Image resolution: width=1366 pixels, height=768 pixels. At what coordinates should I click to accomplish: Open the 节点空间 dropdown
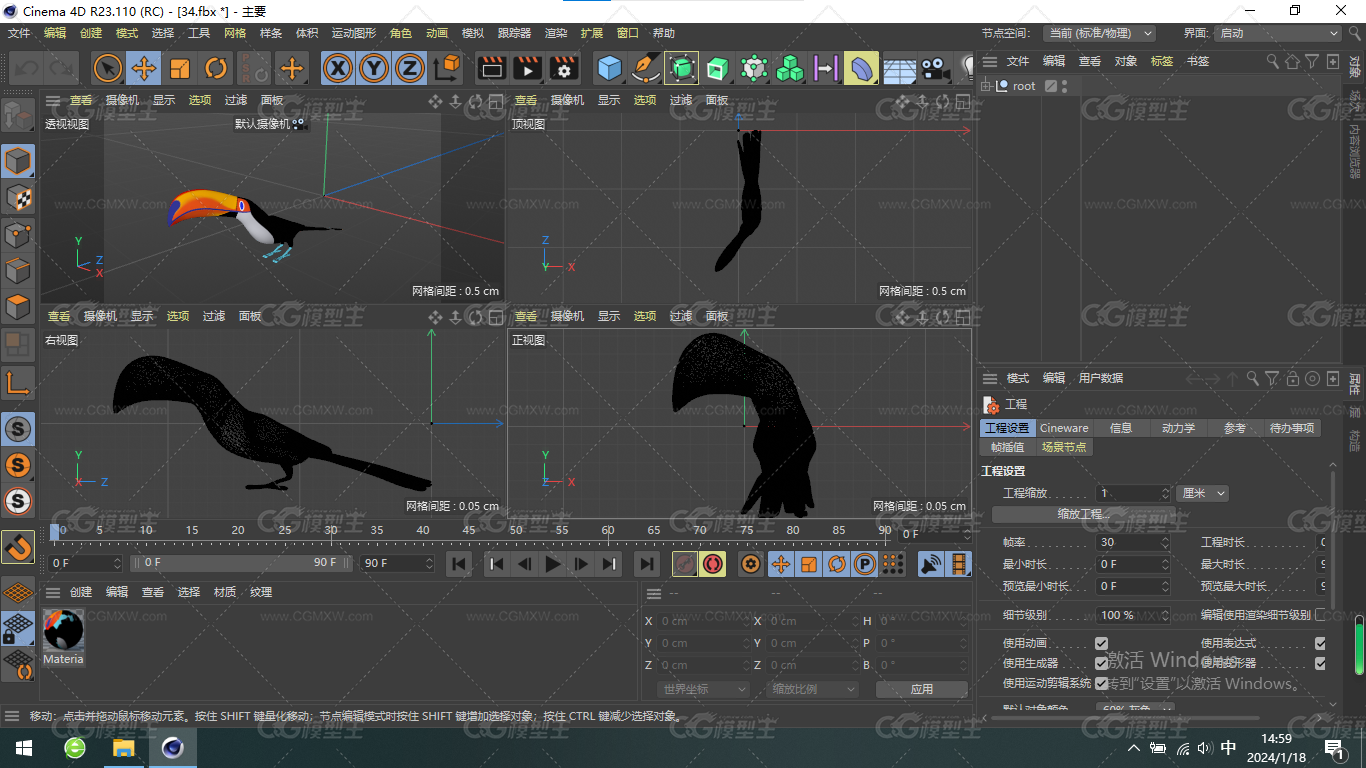pos(1100,33)
